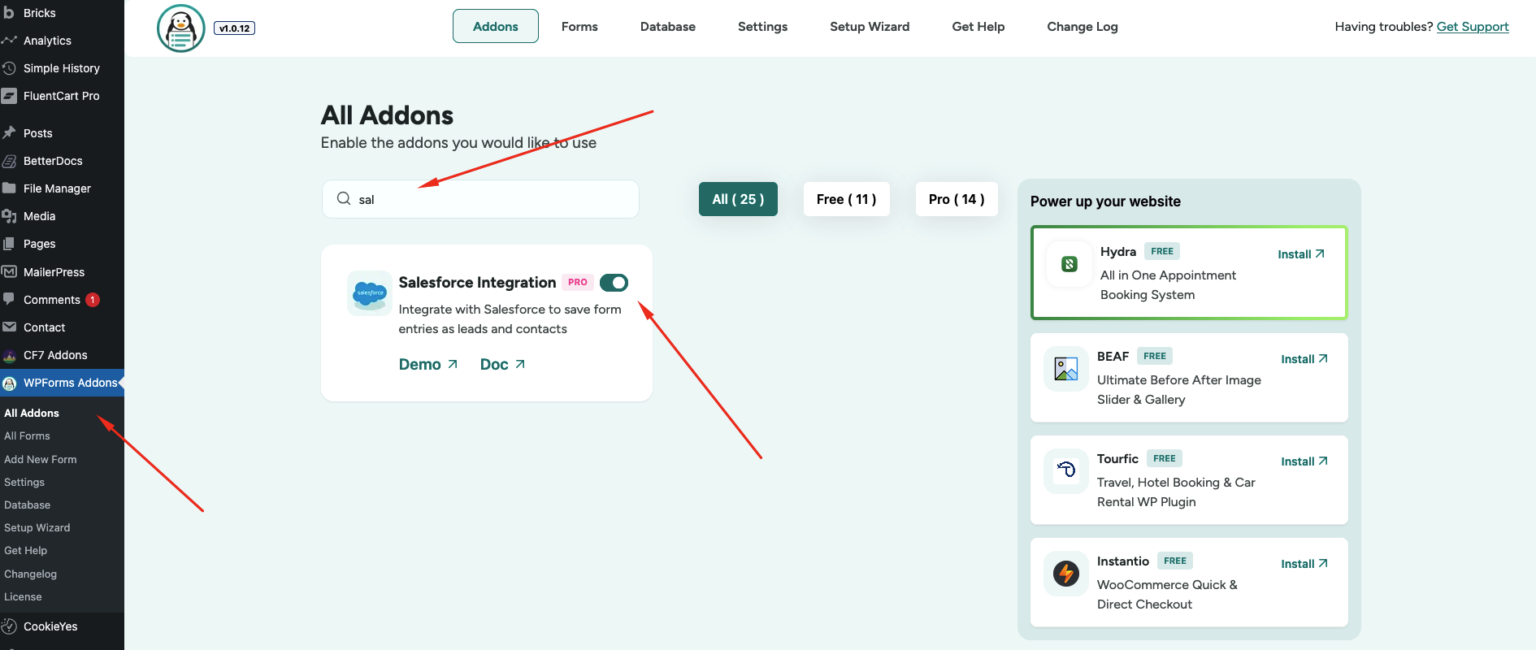Click the Get Support link
Screen dimensions: 1536x650
tap(1473, 27)
